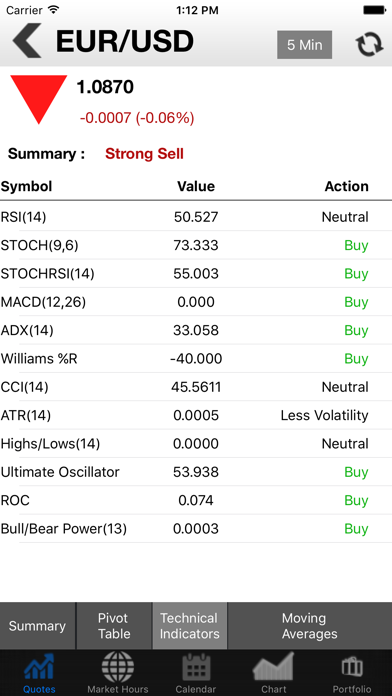
Task: Select the Technical Indicators tab
Action: (190, 626)
